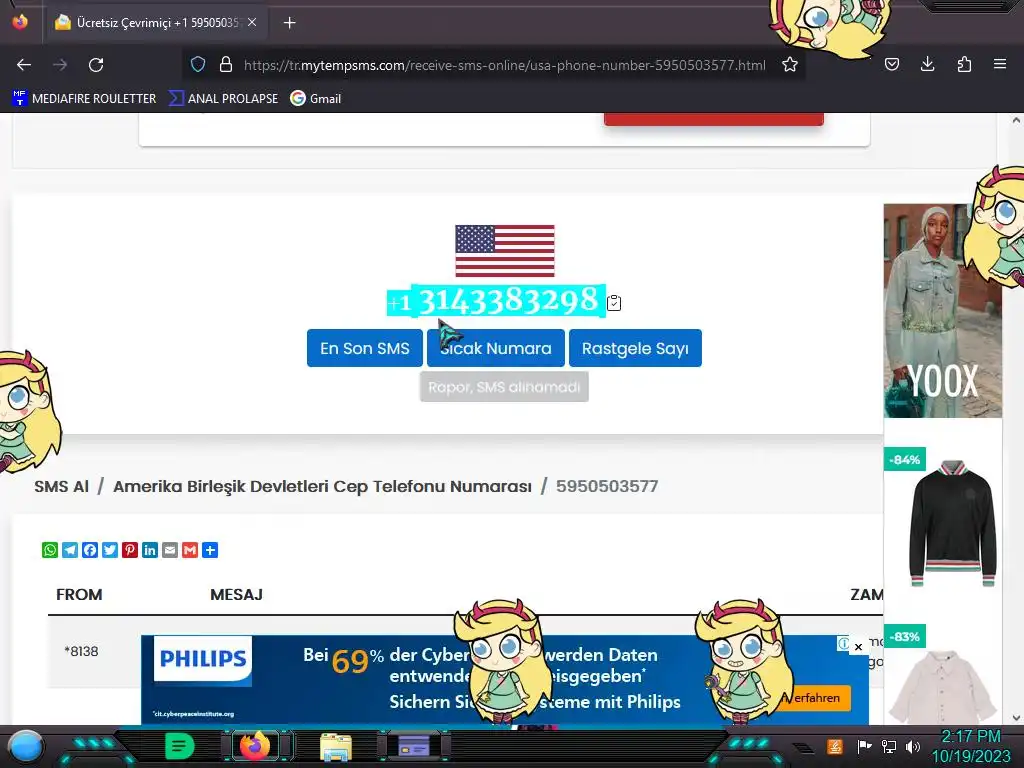
Task: Click the page scrollbar up arrow
Action: tap(1016, 120)
